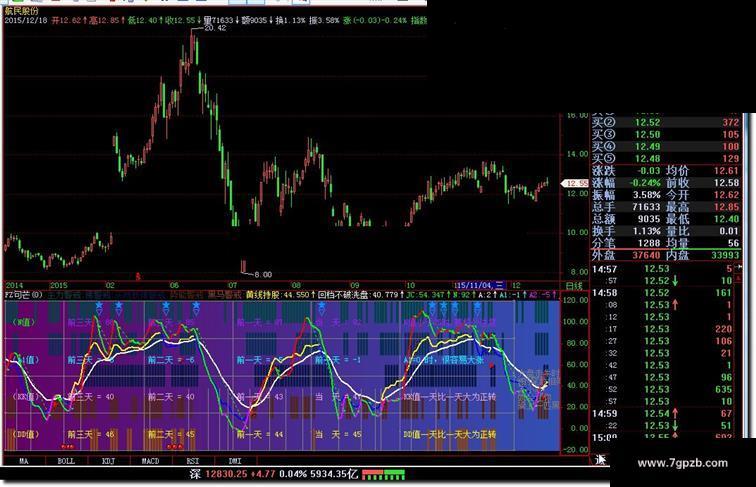
Task: Select the 买② 12.52 bid row
Action: 665,122
